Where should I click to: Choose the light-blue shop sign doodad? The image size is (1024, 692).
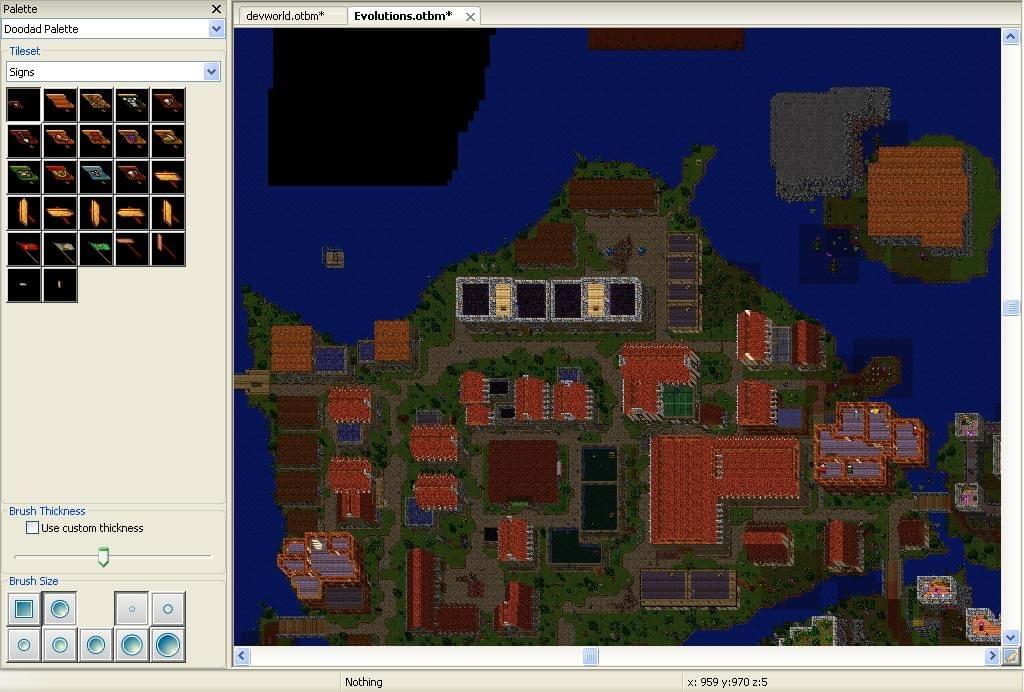click(x=96, y=176)
